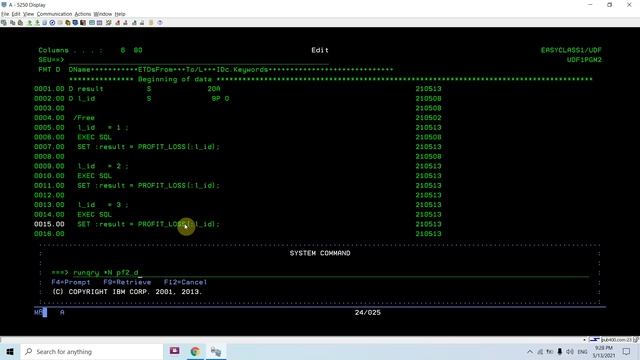Click the Paste toolbar icon
The height and width of the screenshot is (360, 640).
[20, 23]
